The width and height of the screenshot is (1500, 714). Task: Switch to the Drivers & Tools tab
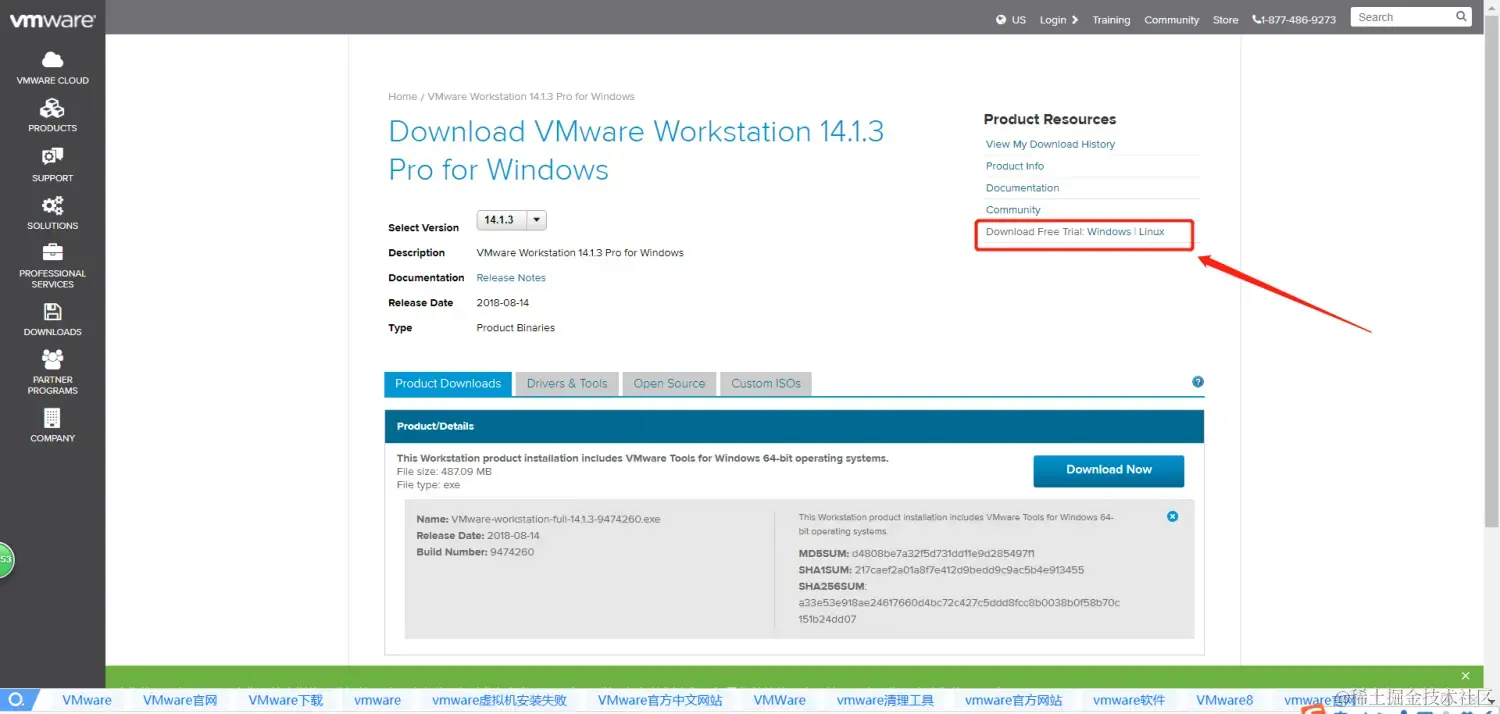(x=567, y=384)
